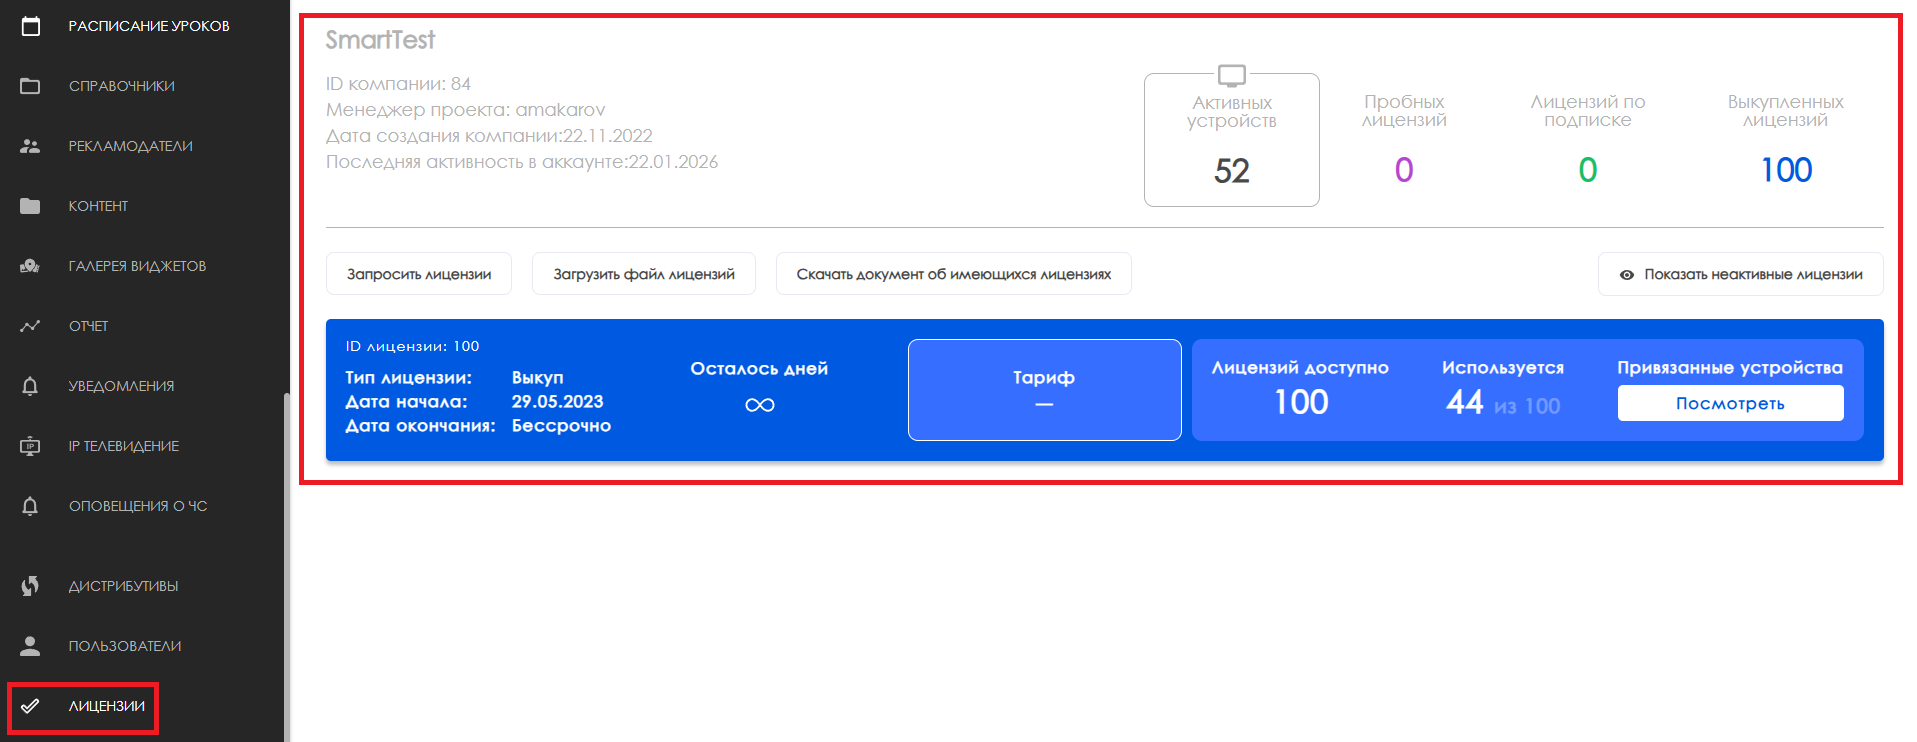1917x742 pixels.
Task: Click Загрузить файл лицензий button
Action: coord(644,274)
